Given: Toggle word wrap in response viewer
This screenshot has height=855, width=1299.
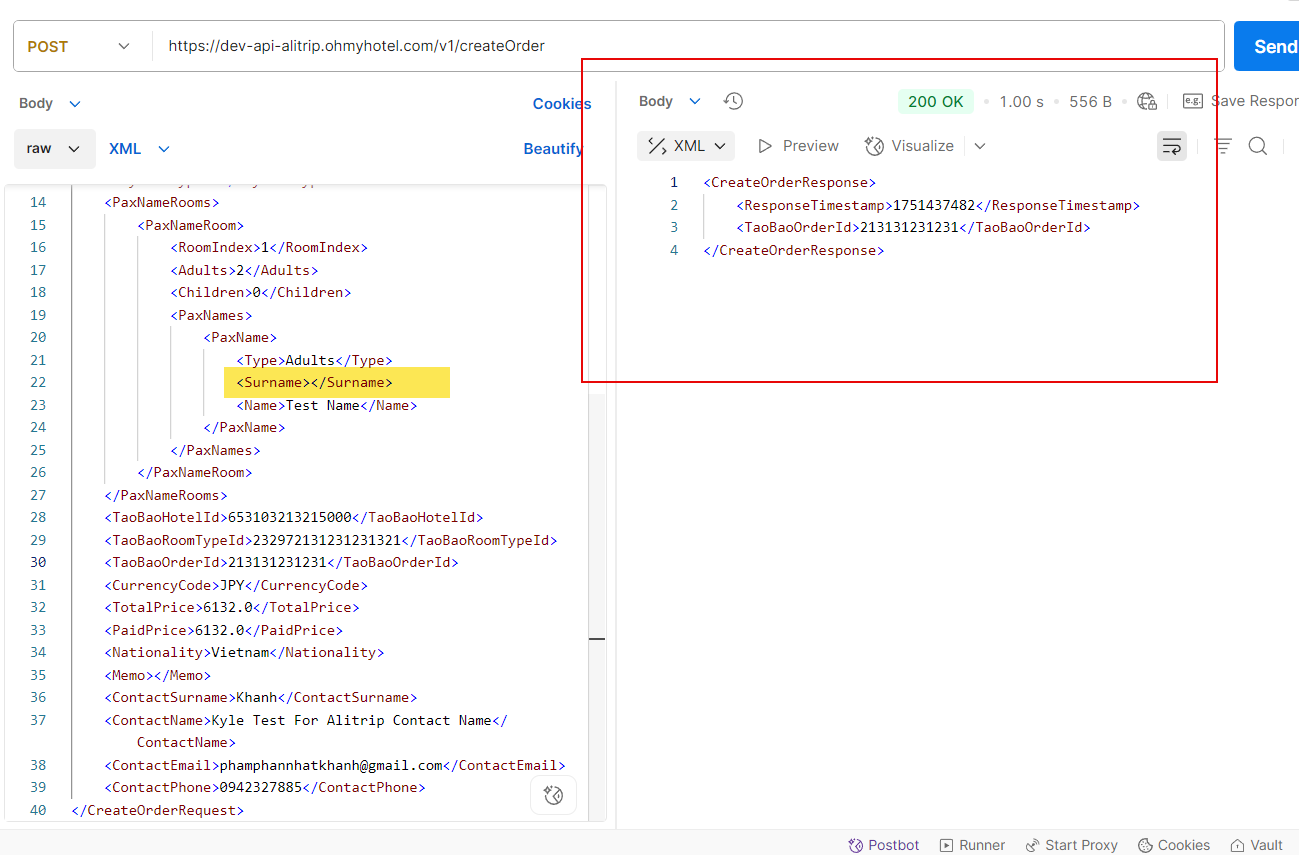Looking at the screenshot, I should 1171,146.
